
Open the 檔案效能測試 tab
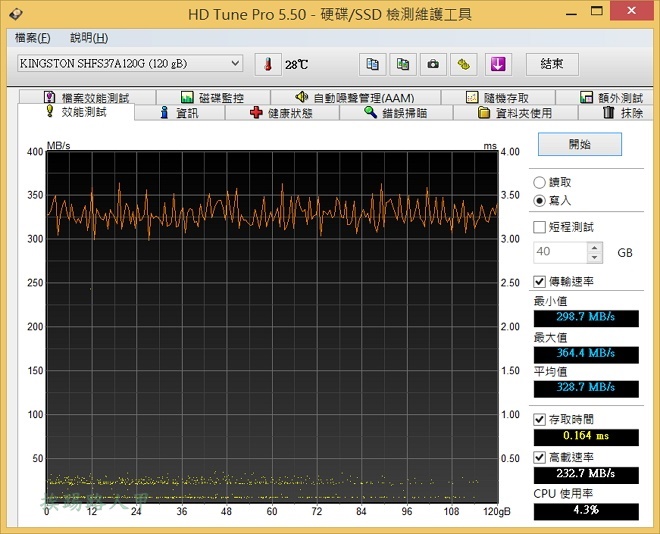pos(87,98)
